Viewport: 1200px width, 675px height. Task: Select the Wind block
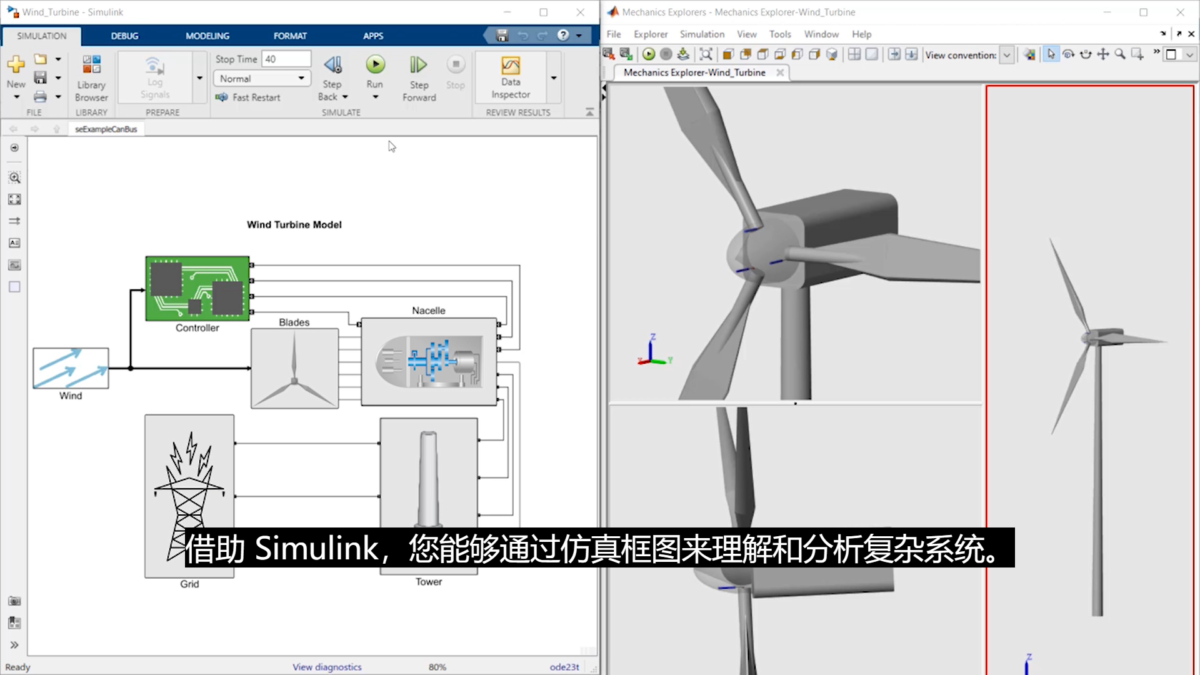pyautogui.click(x=70, y=368)
